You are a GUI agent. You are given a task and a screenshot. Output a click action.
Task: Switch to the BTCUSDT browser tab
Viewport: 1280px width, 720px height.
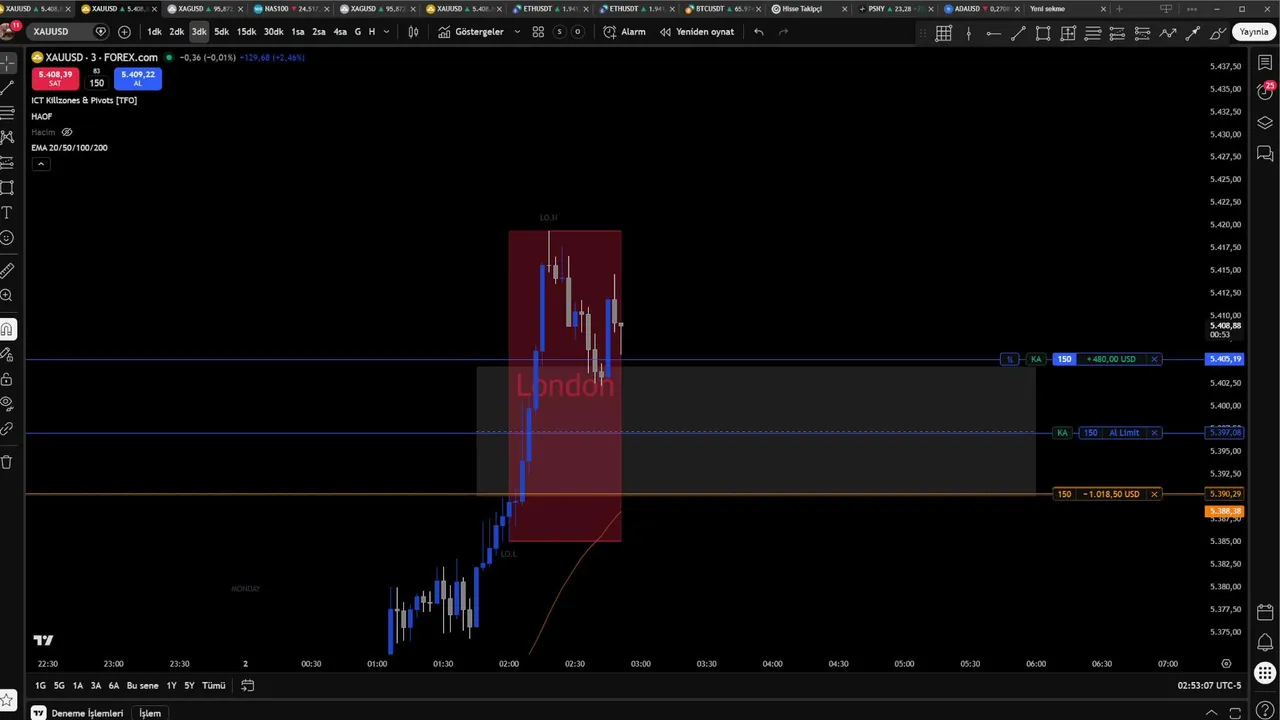(x=724, y=9)
